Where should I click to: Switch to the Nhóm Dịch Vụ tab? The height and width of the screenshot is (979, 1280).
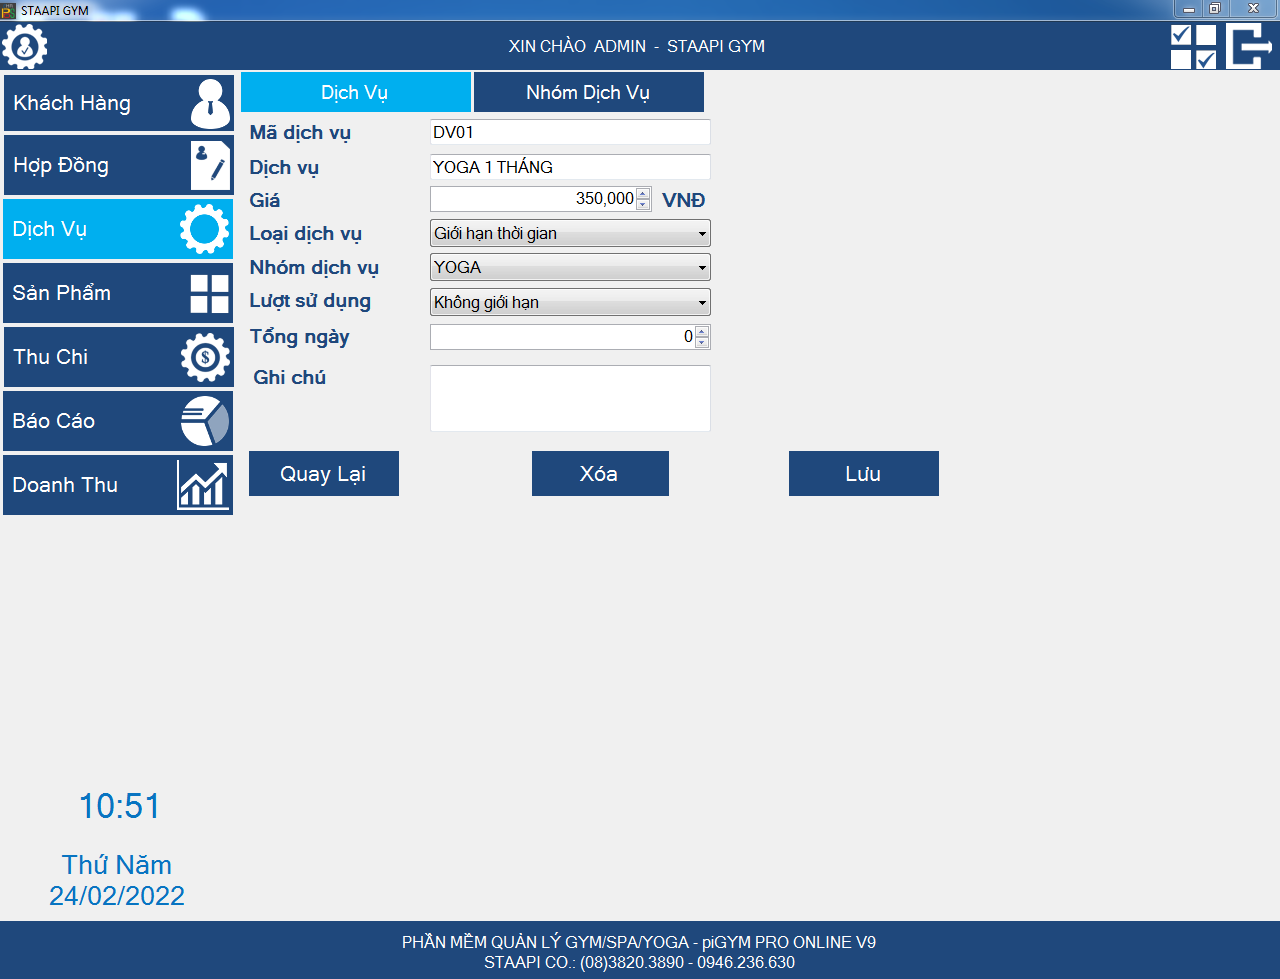coord(588,93)
